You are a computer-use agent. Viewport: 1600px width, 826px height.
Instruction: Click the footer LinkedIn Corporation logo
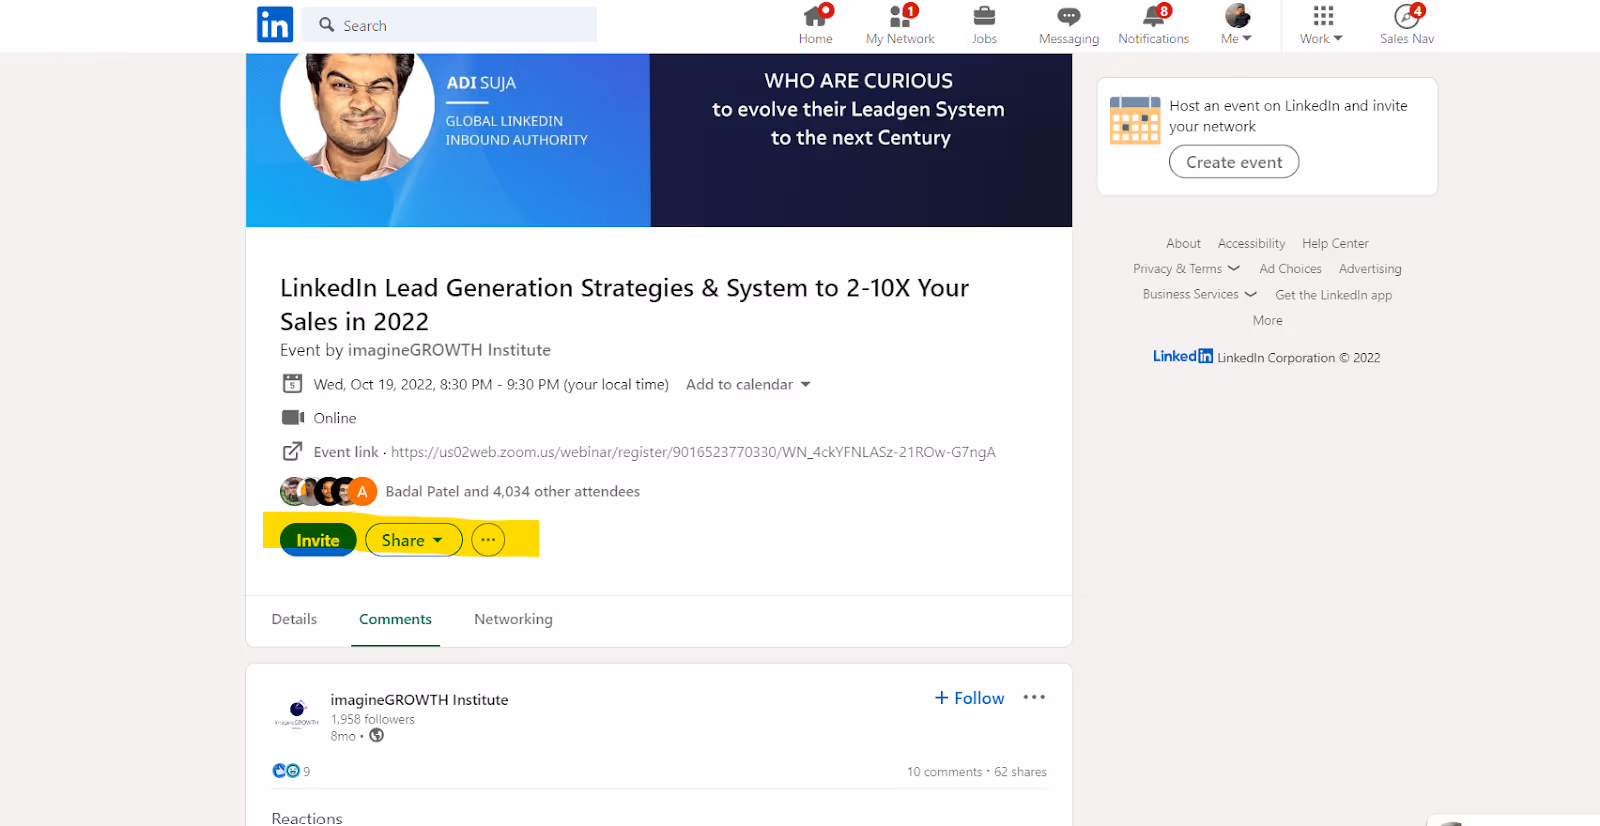pos(1182,356)
